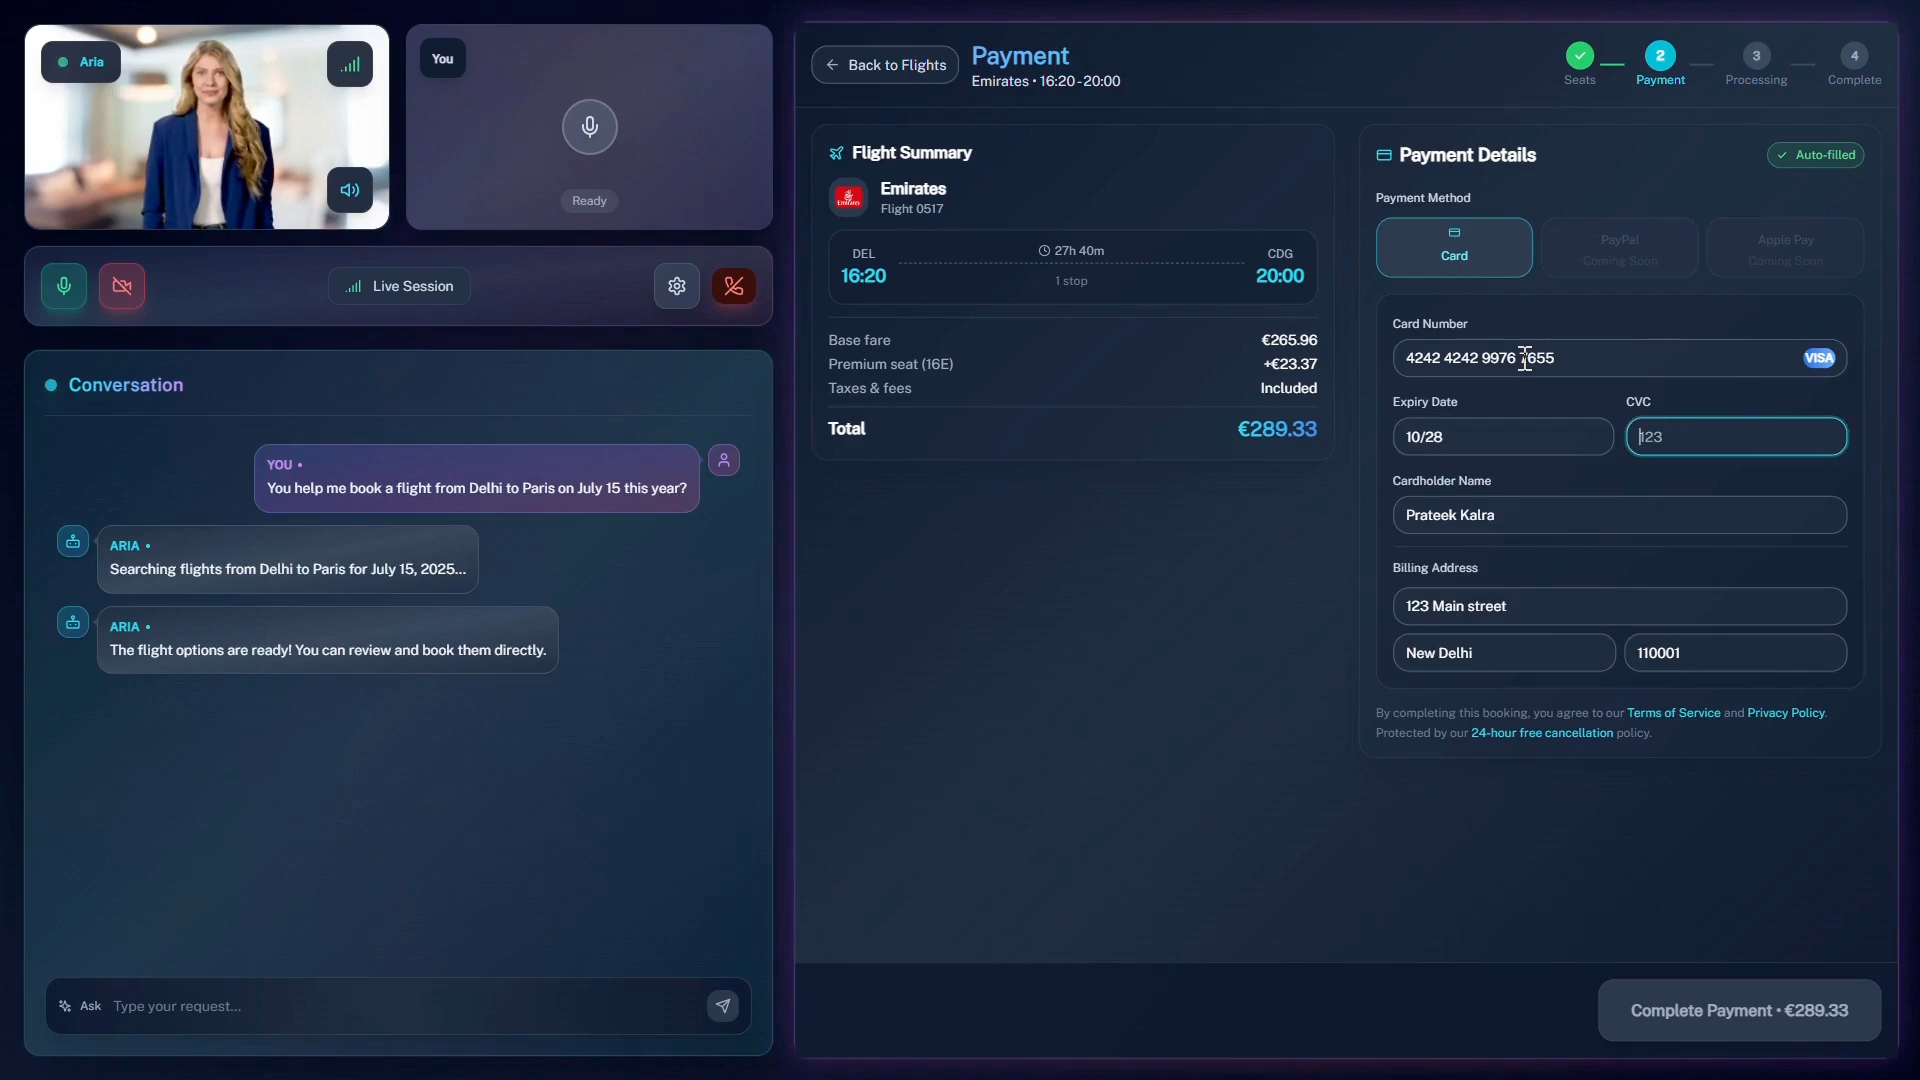Toggle the red camera-off button
The height and width of the screenshot is (1080, 1920).
coord(122,286)
